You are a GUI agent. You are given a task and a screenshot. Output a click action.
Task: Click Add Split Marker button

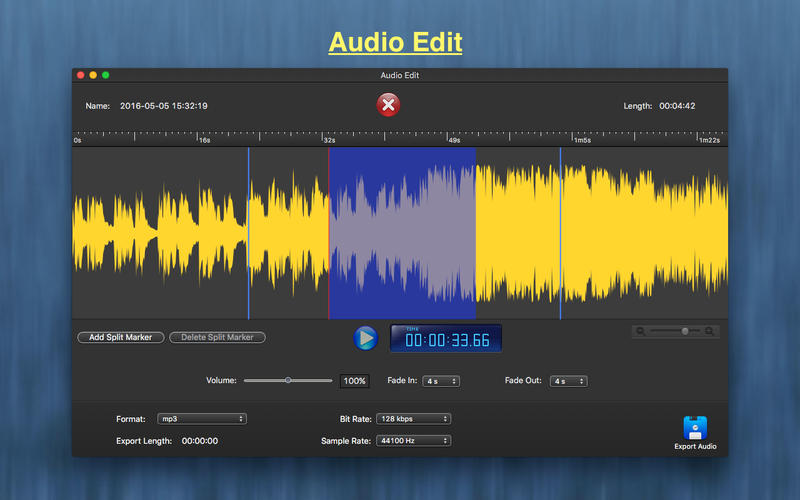[121, 337]
